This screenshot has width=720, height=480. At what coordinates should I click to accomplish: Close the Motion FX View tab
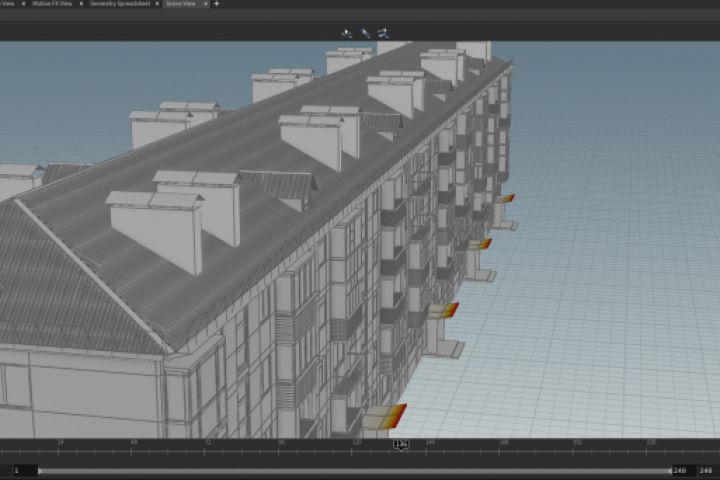(x=81, y=4)
